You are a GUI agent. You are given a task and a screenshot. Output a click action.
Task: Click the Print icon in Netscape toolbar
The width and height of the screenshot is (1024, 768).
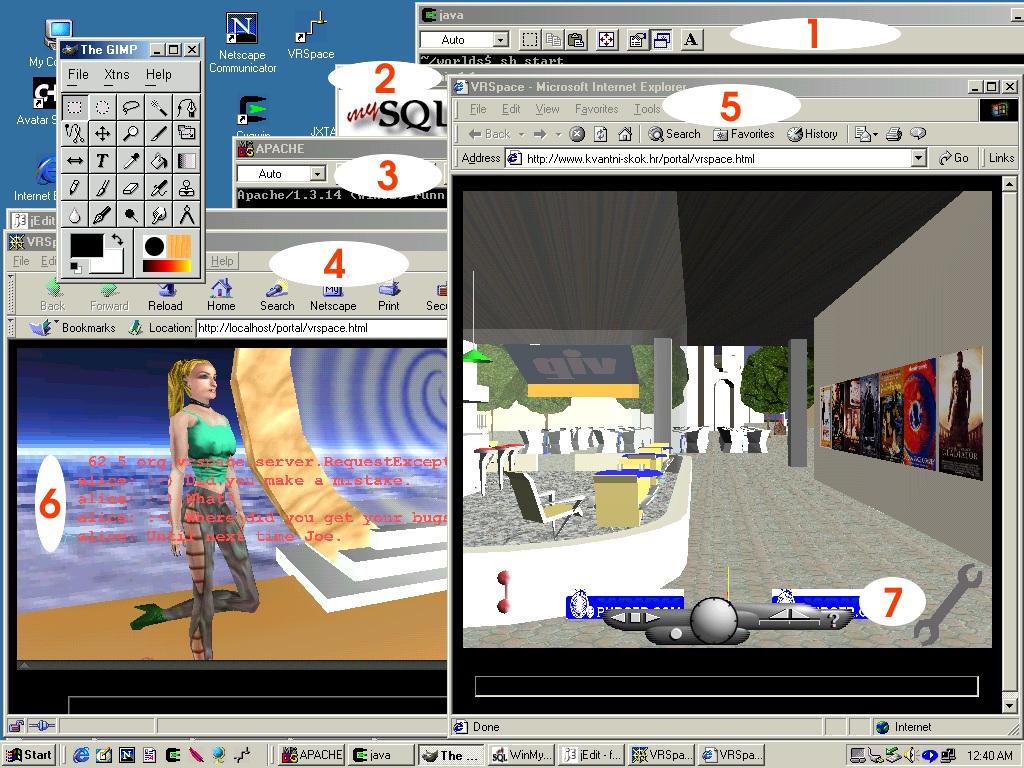click(x=389, y=294)
